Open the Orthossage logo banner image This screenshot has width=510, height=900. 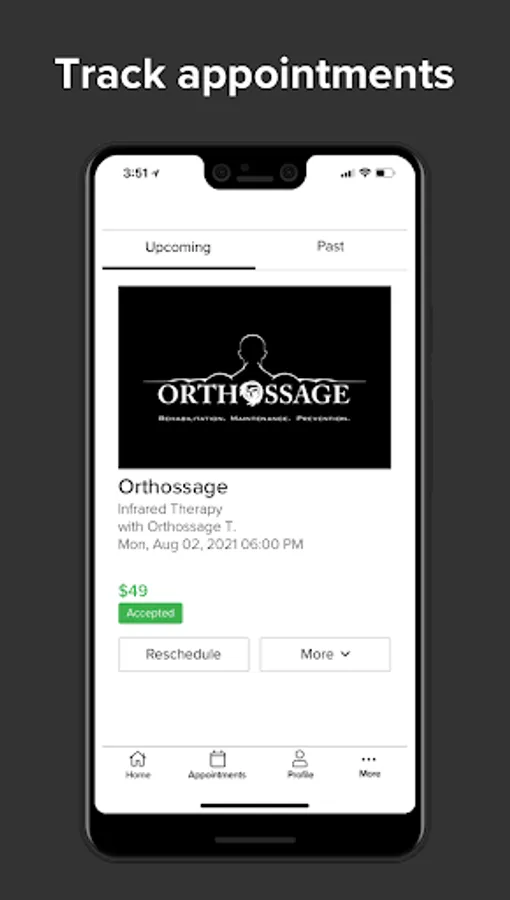[x=254, y=377]
